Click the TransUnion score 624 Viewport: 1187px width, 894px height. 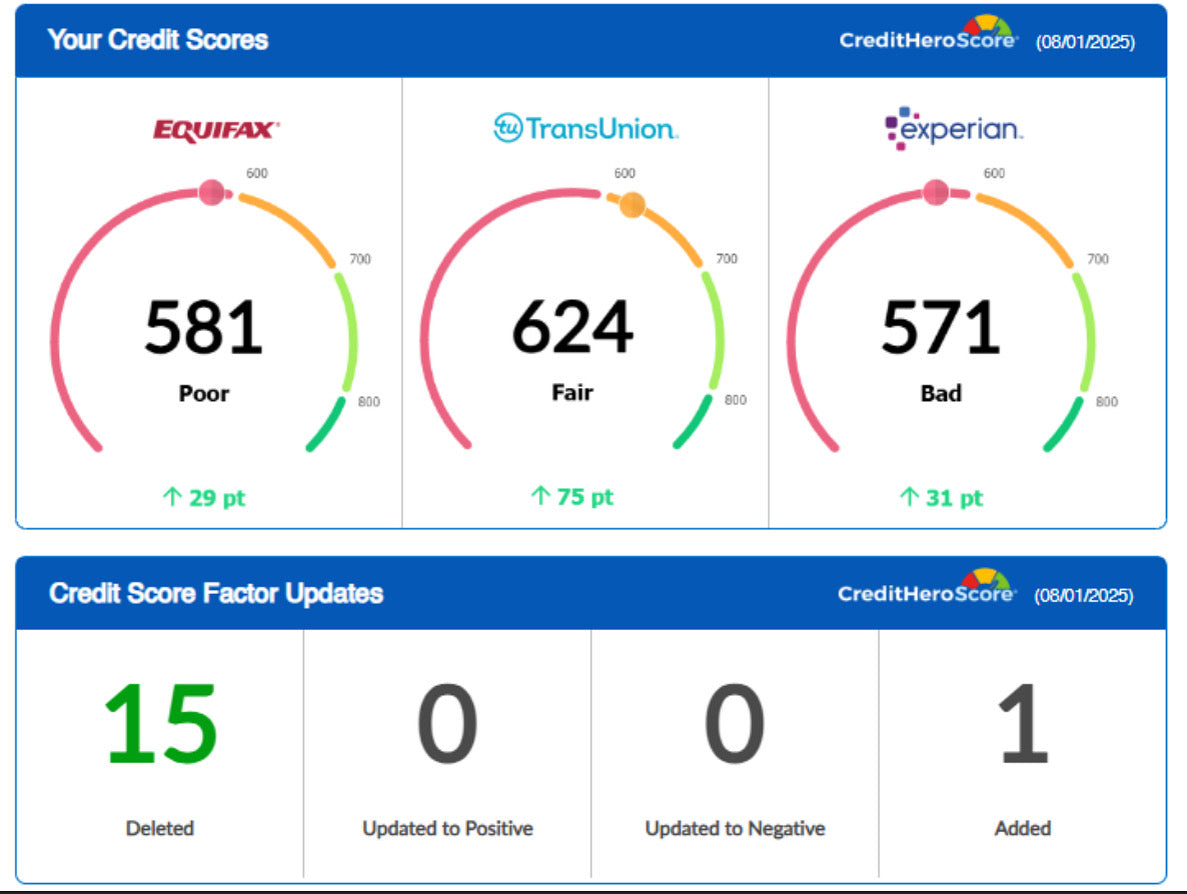[x=572, y=326]
